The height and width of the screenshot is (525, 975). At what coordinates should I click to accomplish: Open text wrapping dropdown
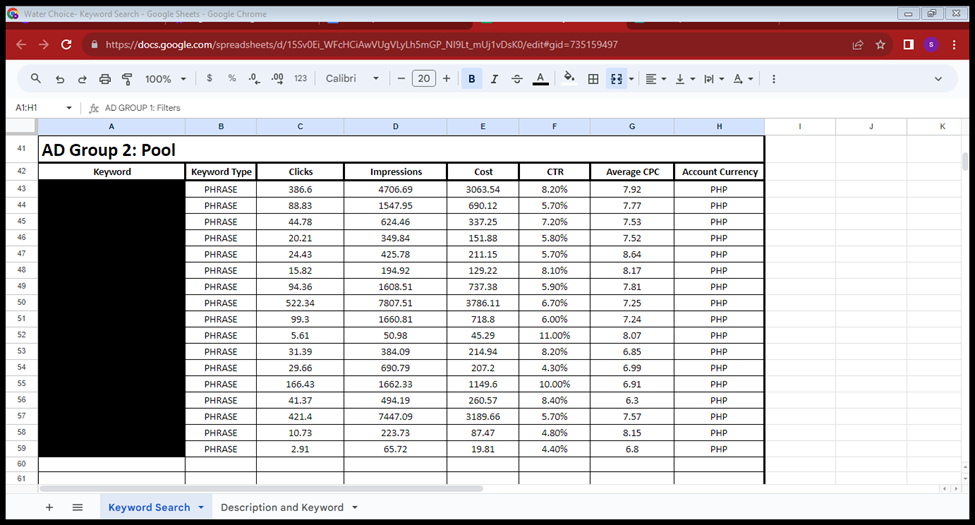point(713,79)
